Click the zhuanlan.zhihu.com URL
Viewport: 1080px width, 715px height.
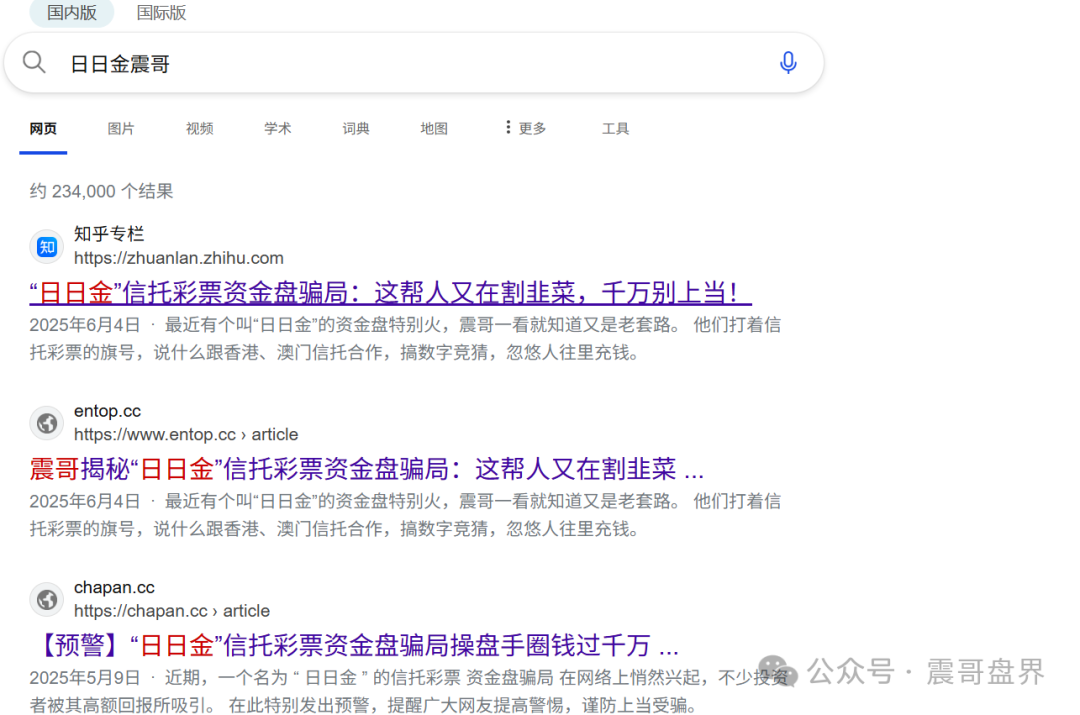coord(178,258)
